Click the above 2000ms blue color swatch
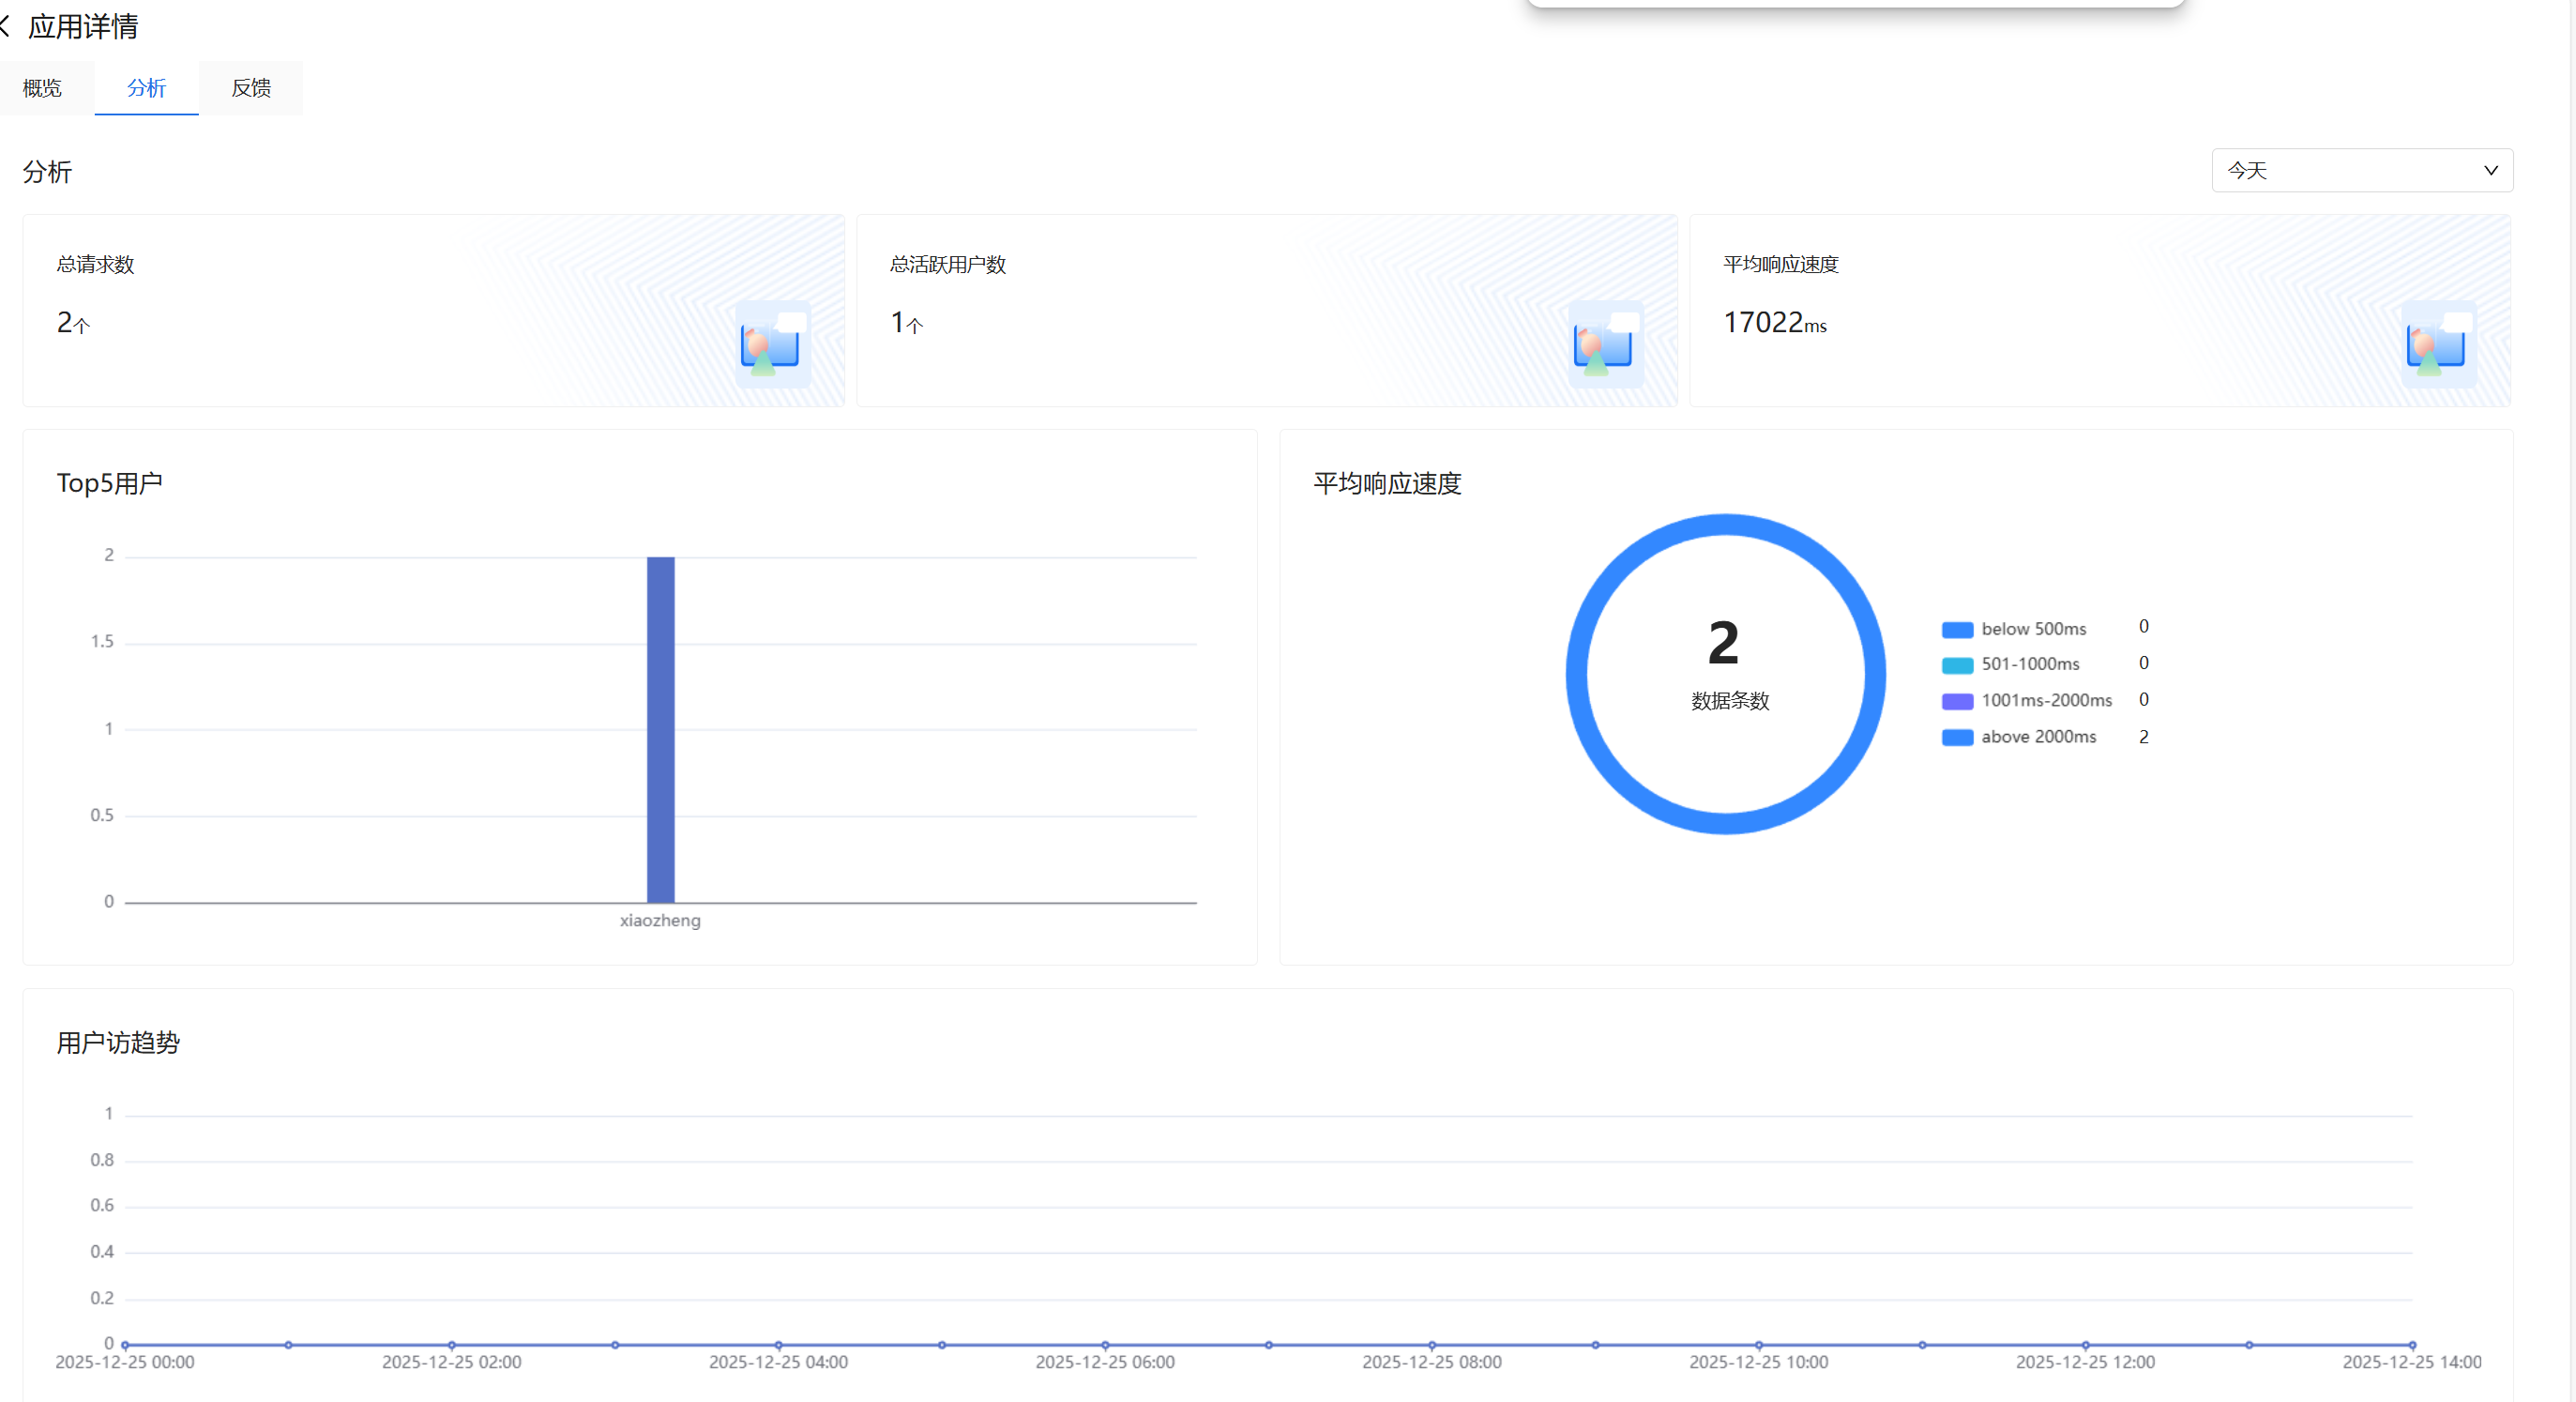The width and height of the screenshot is (2576, 1402). coord(1957,738)
